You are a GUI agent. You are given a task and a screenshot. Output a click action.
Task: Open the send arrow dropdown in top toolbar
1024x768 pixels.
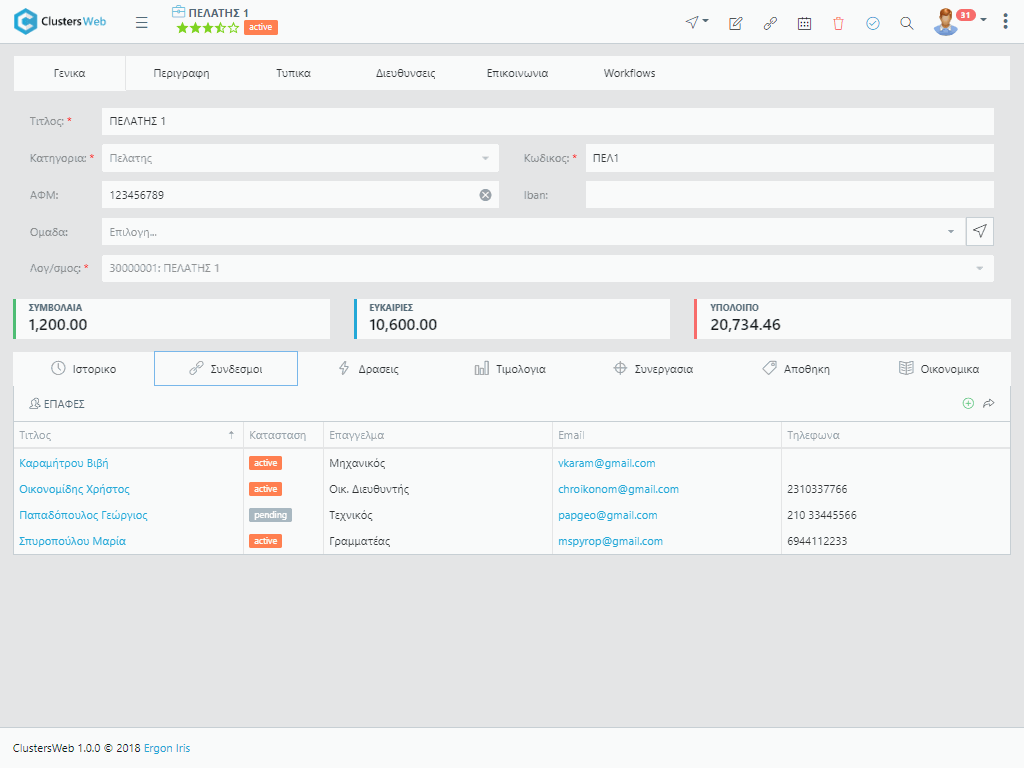pos(697,22)
